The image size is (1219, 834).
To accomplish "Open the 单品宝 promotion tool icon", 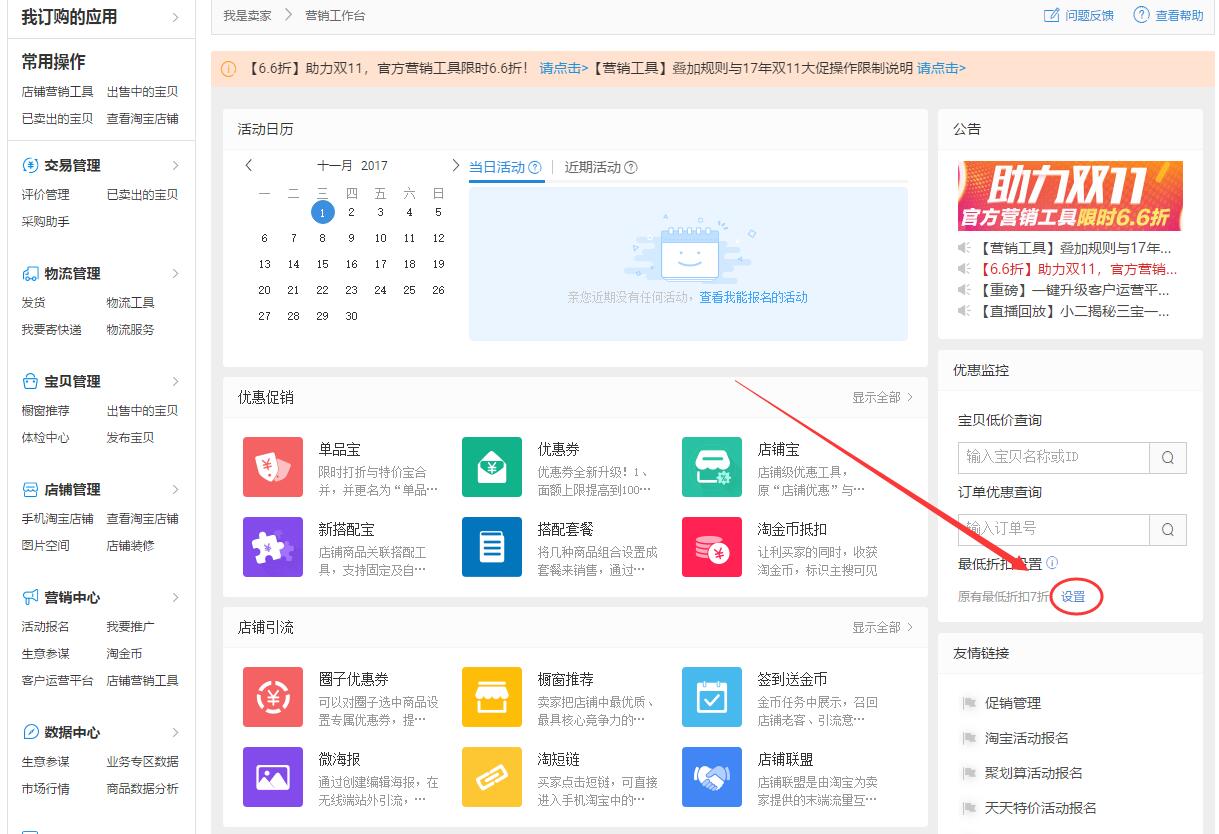I will 273,467.
